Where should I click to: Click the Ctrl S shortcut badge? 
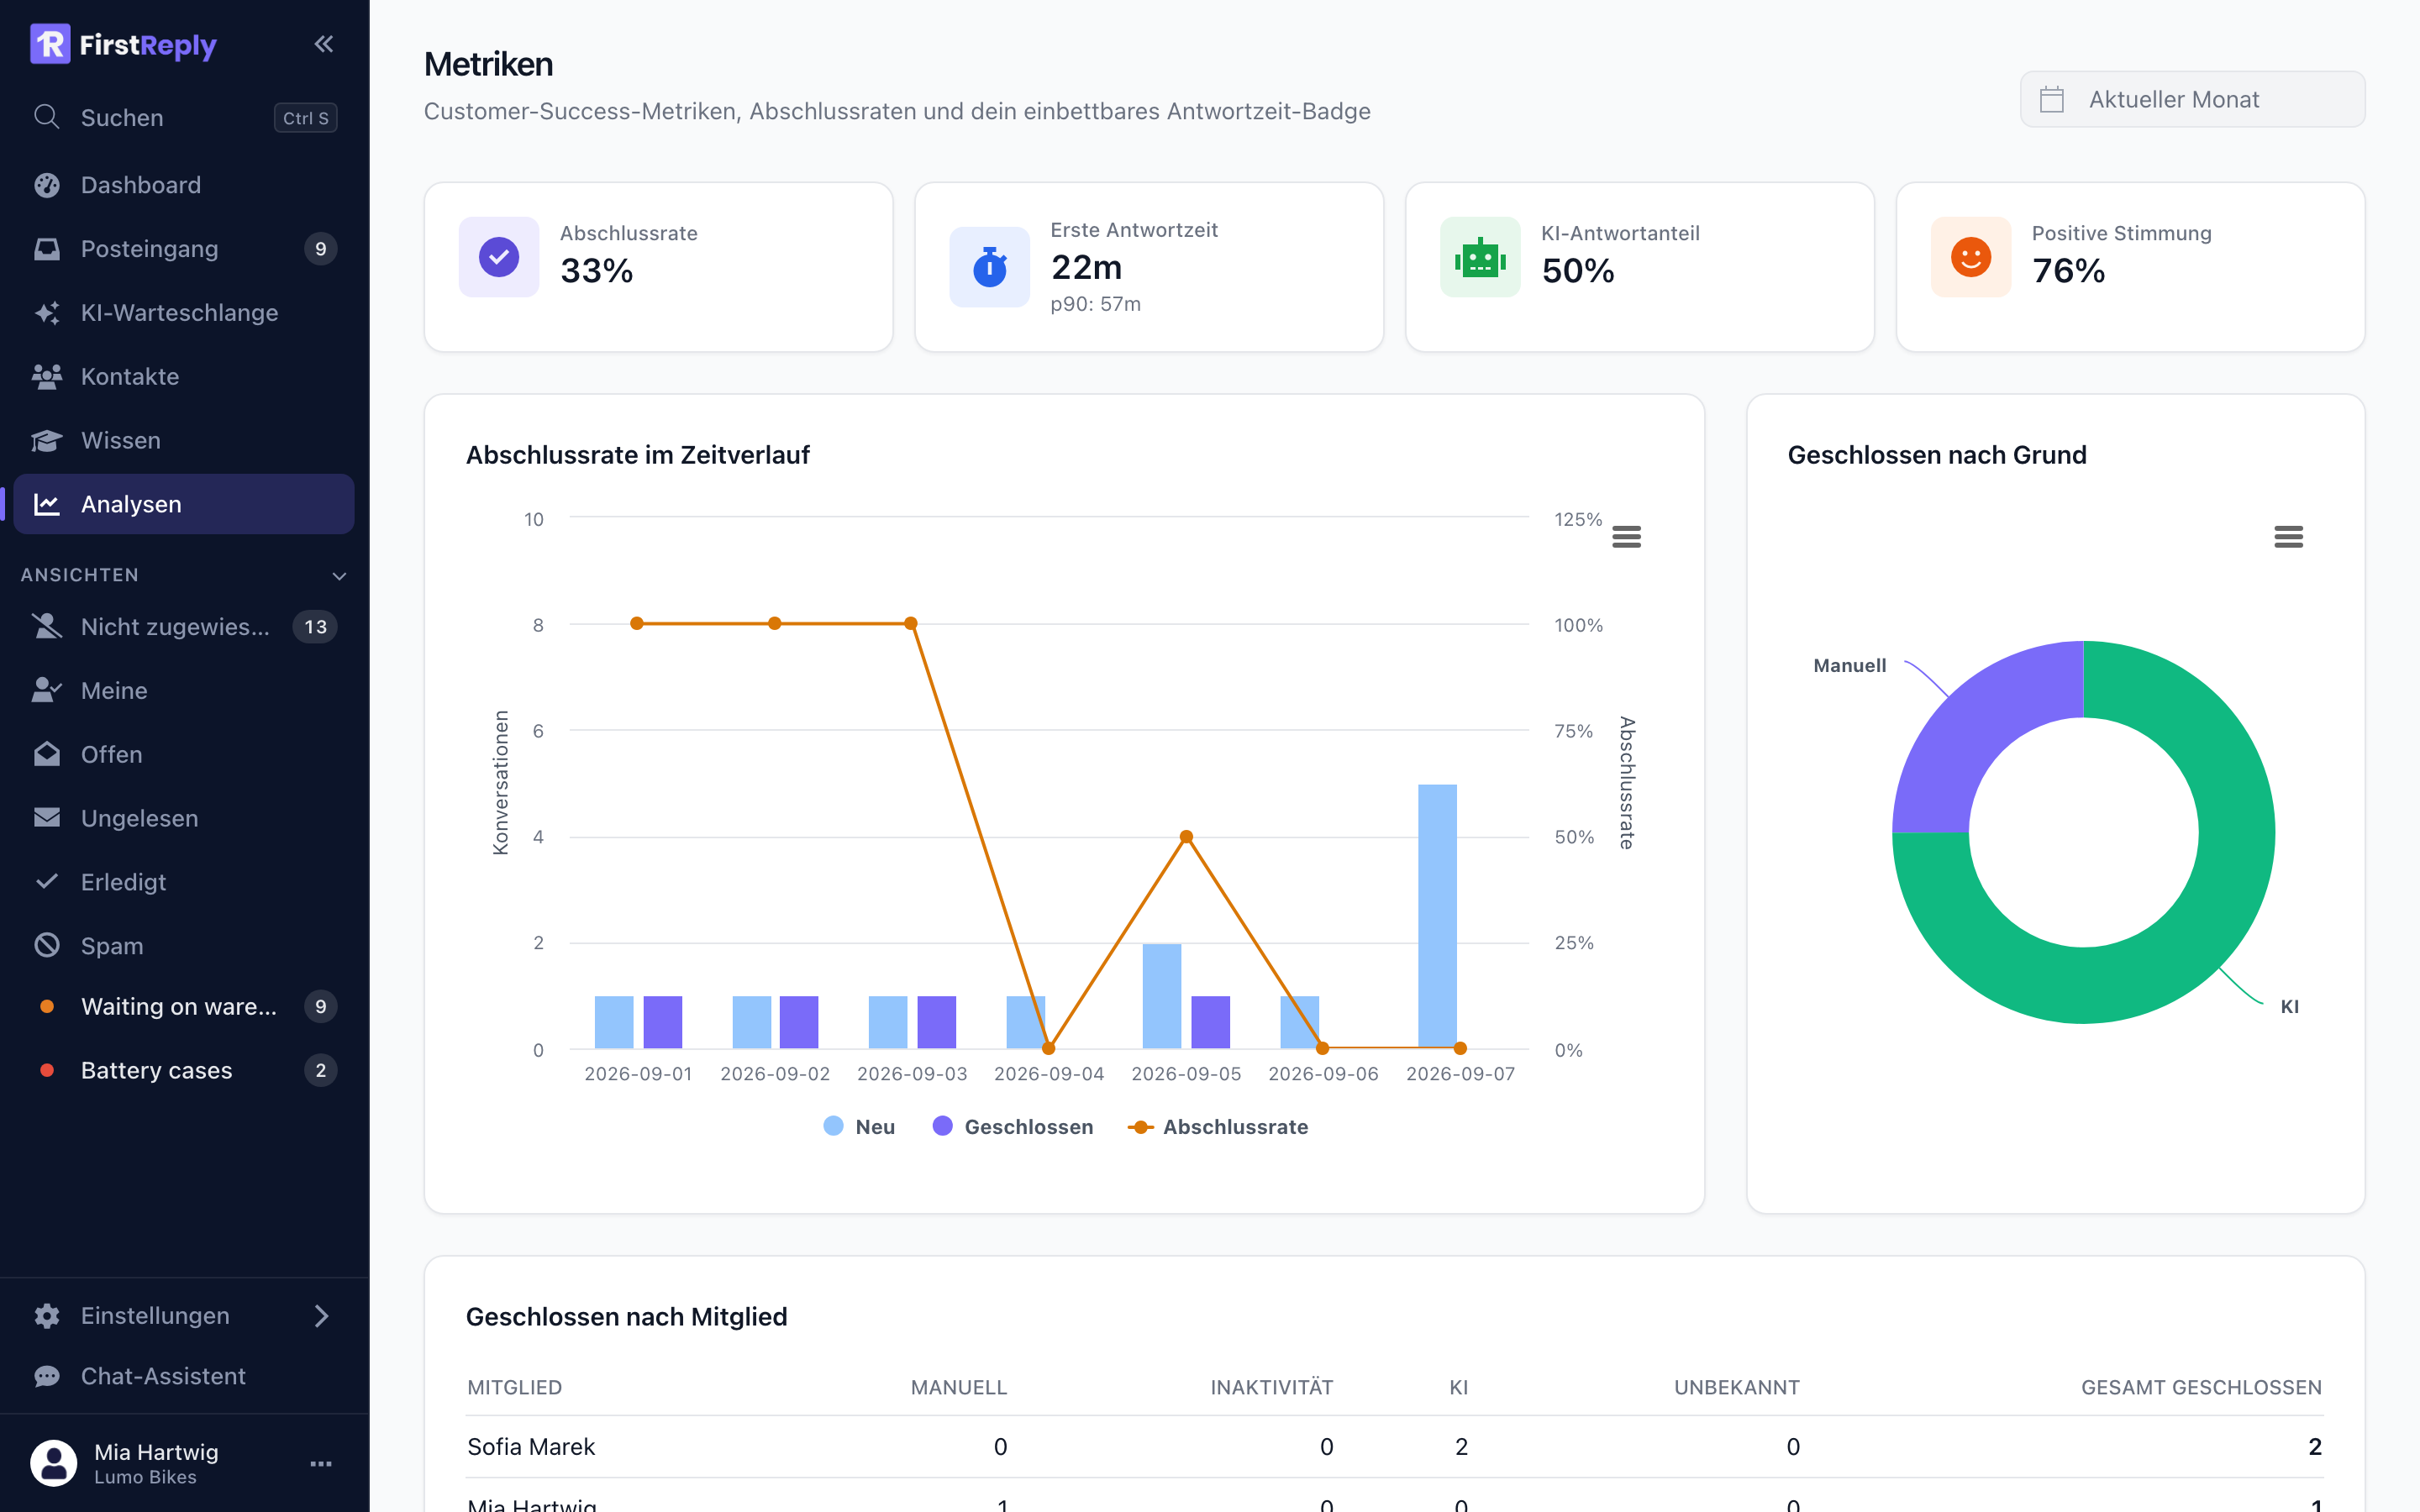[x=306, y=118]
